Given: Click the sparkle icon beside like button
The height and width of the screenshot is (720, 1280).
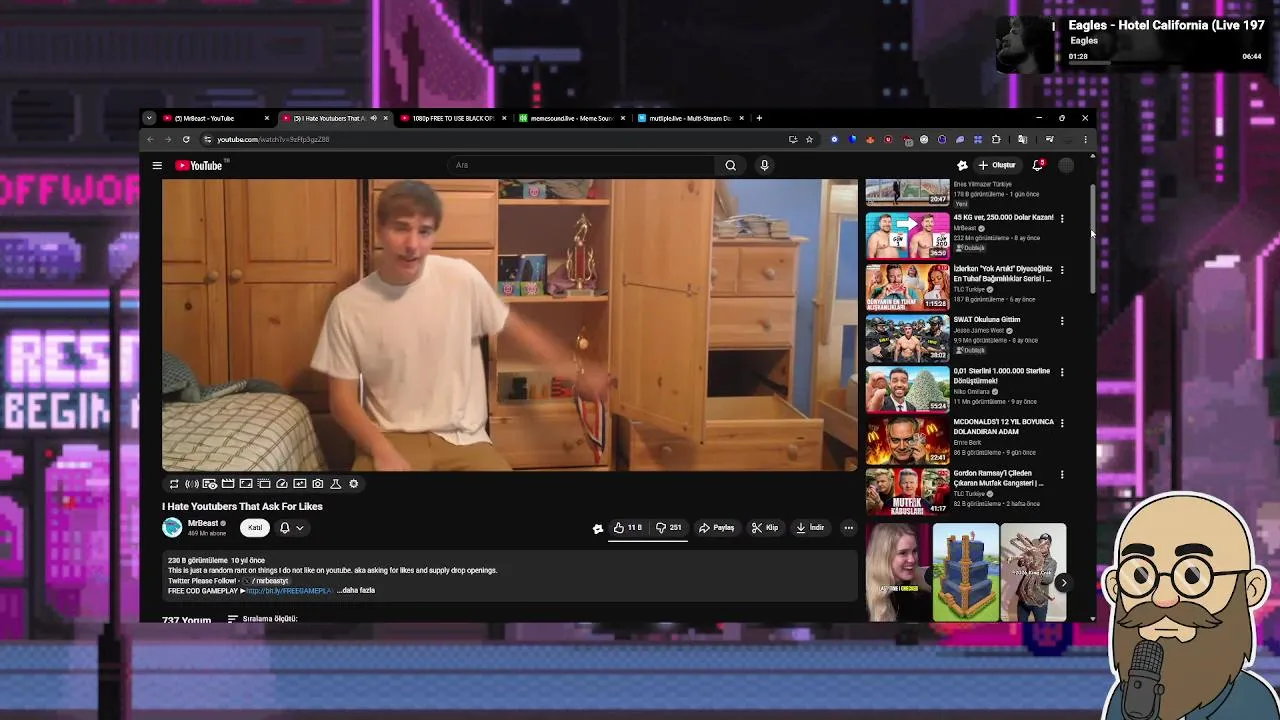Looking at the screenshot, I should click(598, 528).
